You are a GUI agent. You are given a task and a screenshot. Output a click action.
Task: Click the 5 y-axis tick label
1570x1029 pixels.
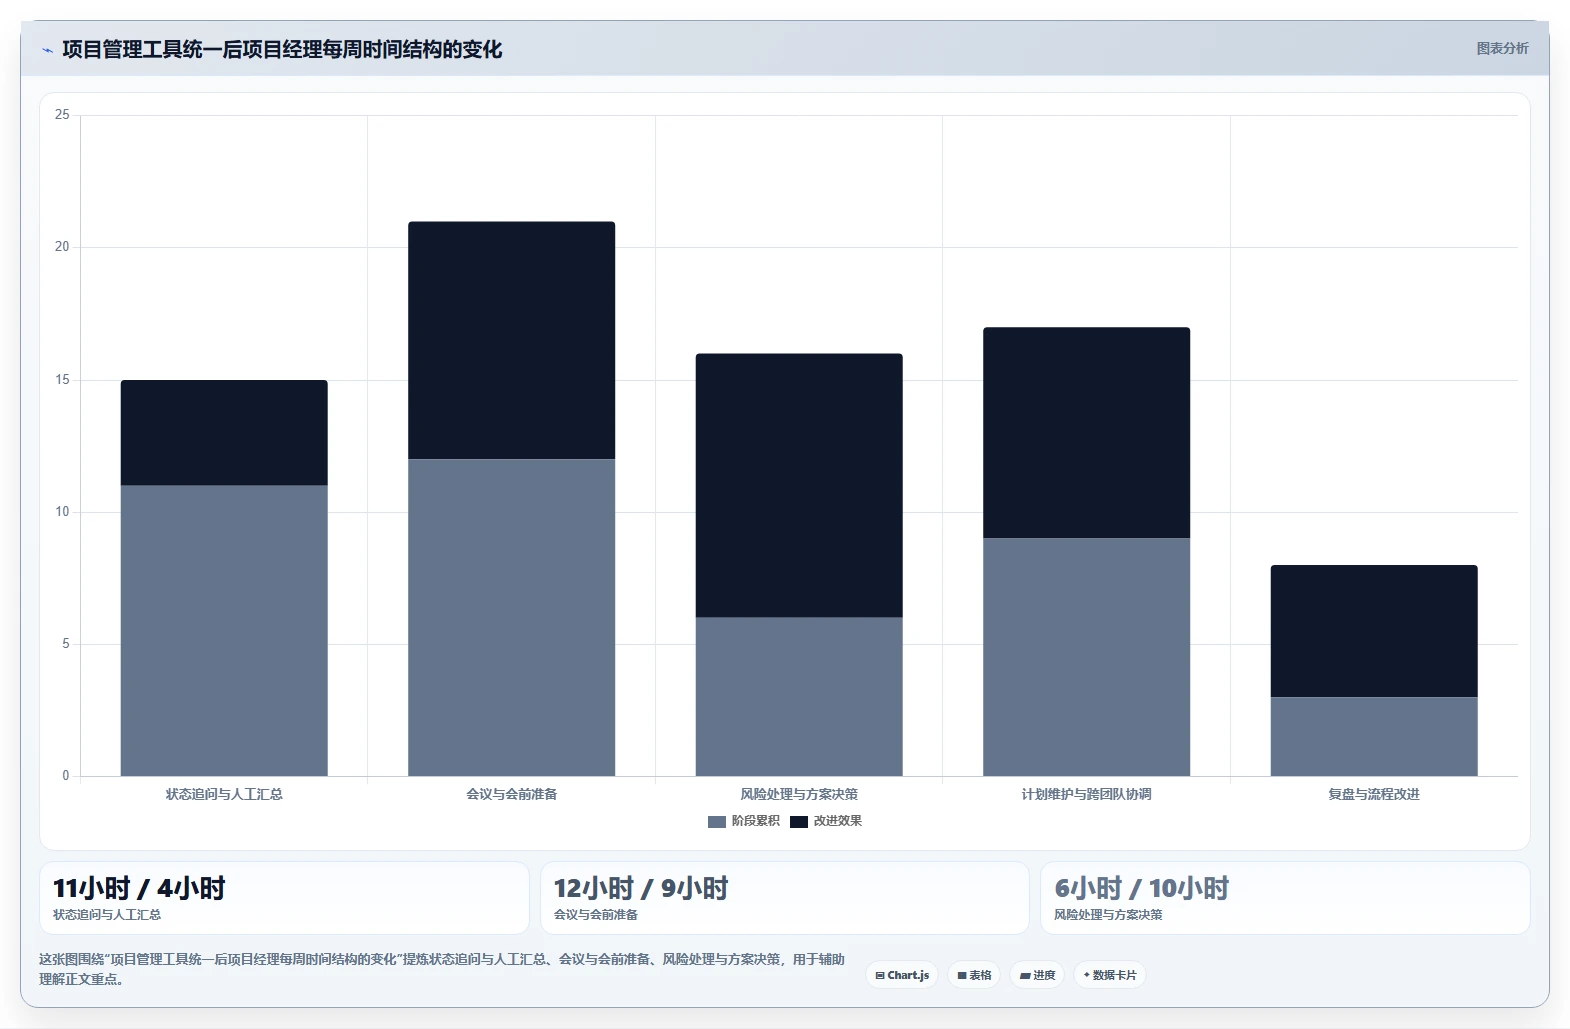pyautogui.click(x=66, y=644)
